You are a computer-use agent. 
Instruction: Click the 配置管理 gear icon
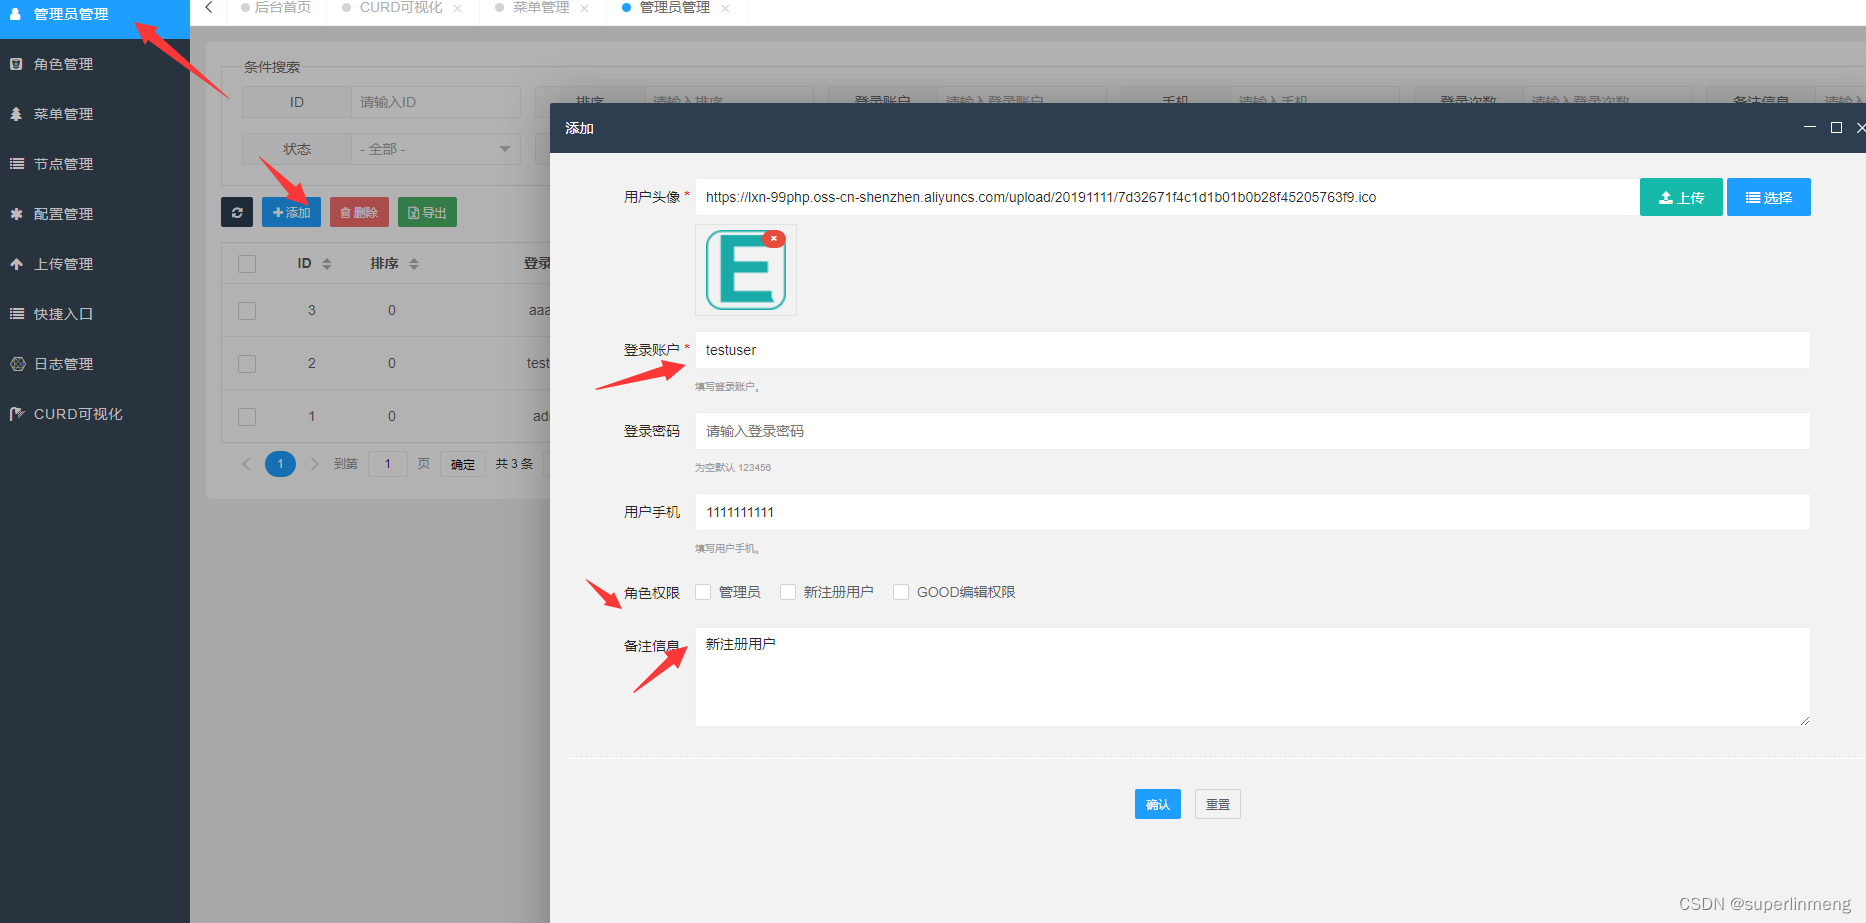click(16, 214)
